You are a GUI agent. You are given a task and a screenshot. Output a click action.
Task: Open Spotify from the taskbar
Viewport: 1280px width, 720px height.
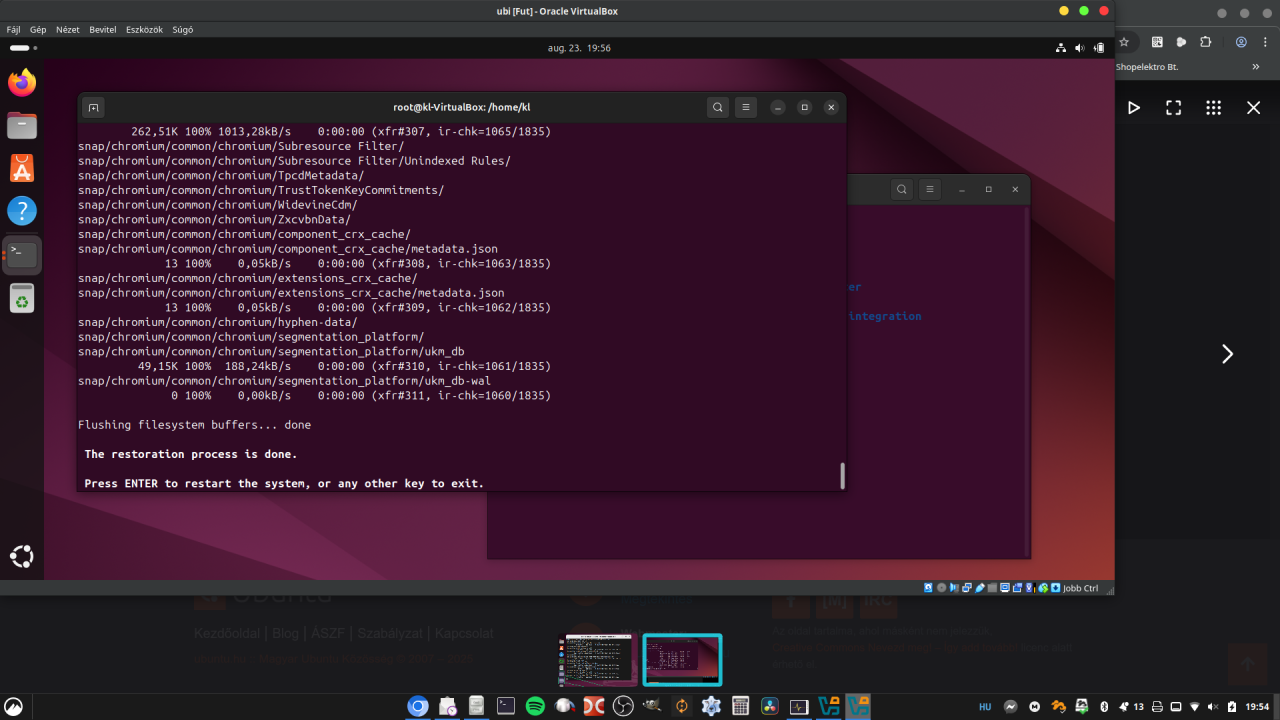[x=535, y=706]
